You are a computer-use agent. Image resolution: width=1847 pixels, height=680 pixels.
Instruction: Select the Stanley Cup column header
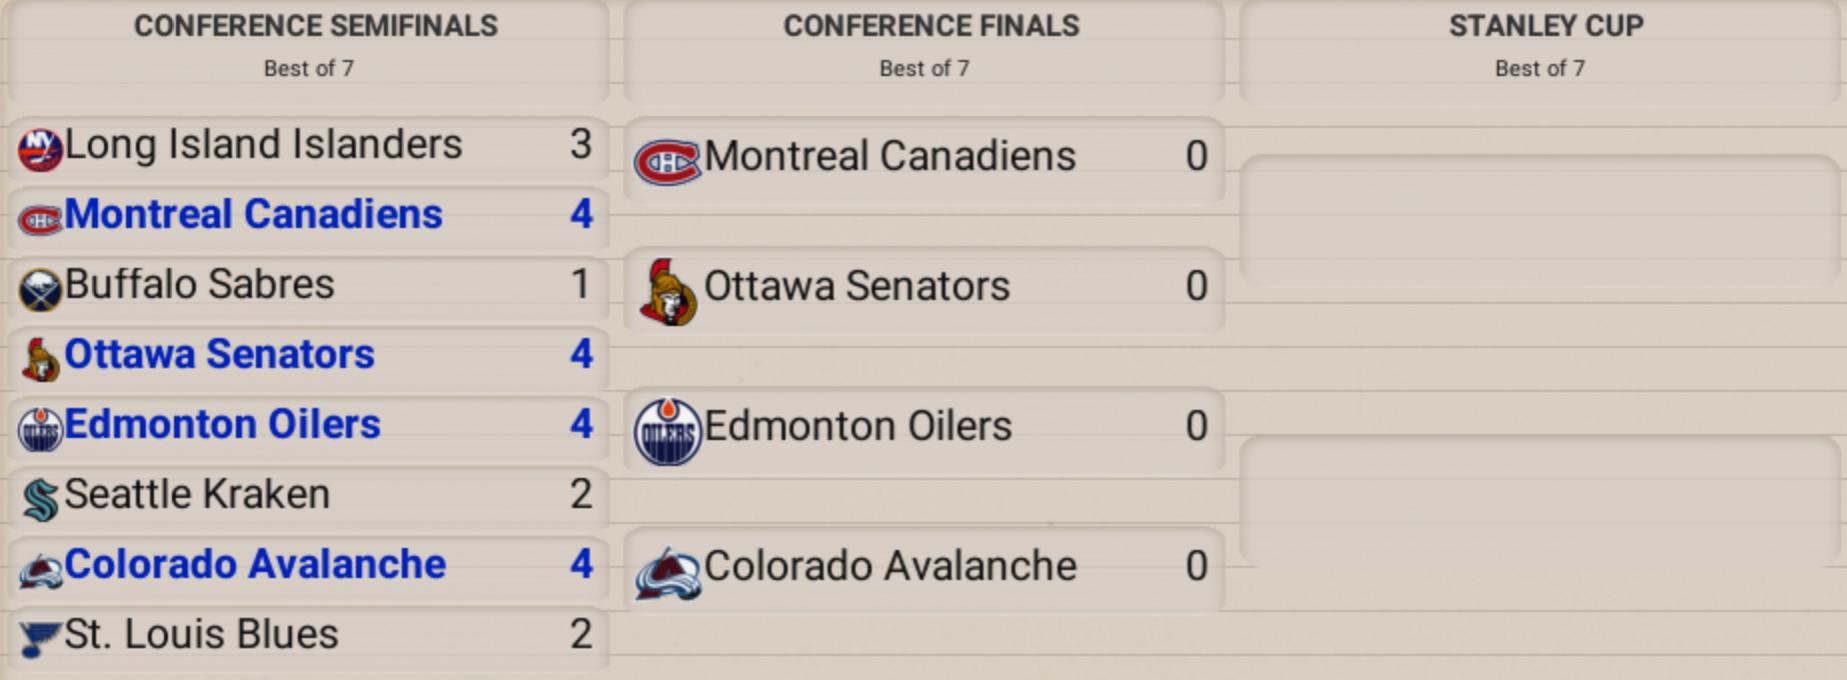tap(1545, 26)
